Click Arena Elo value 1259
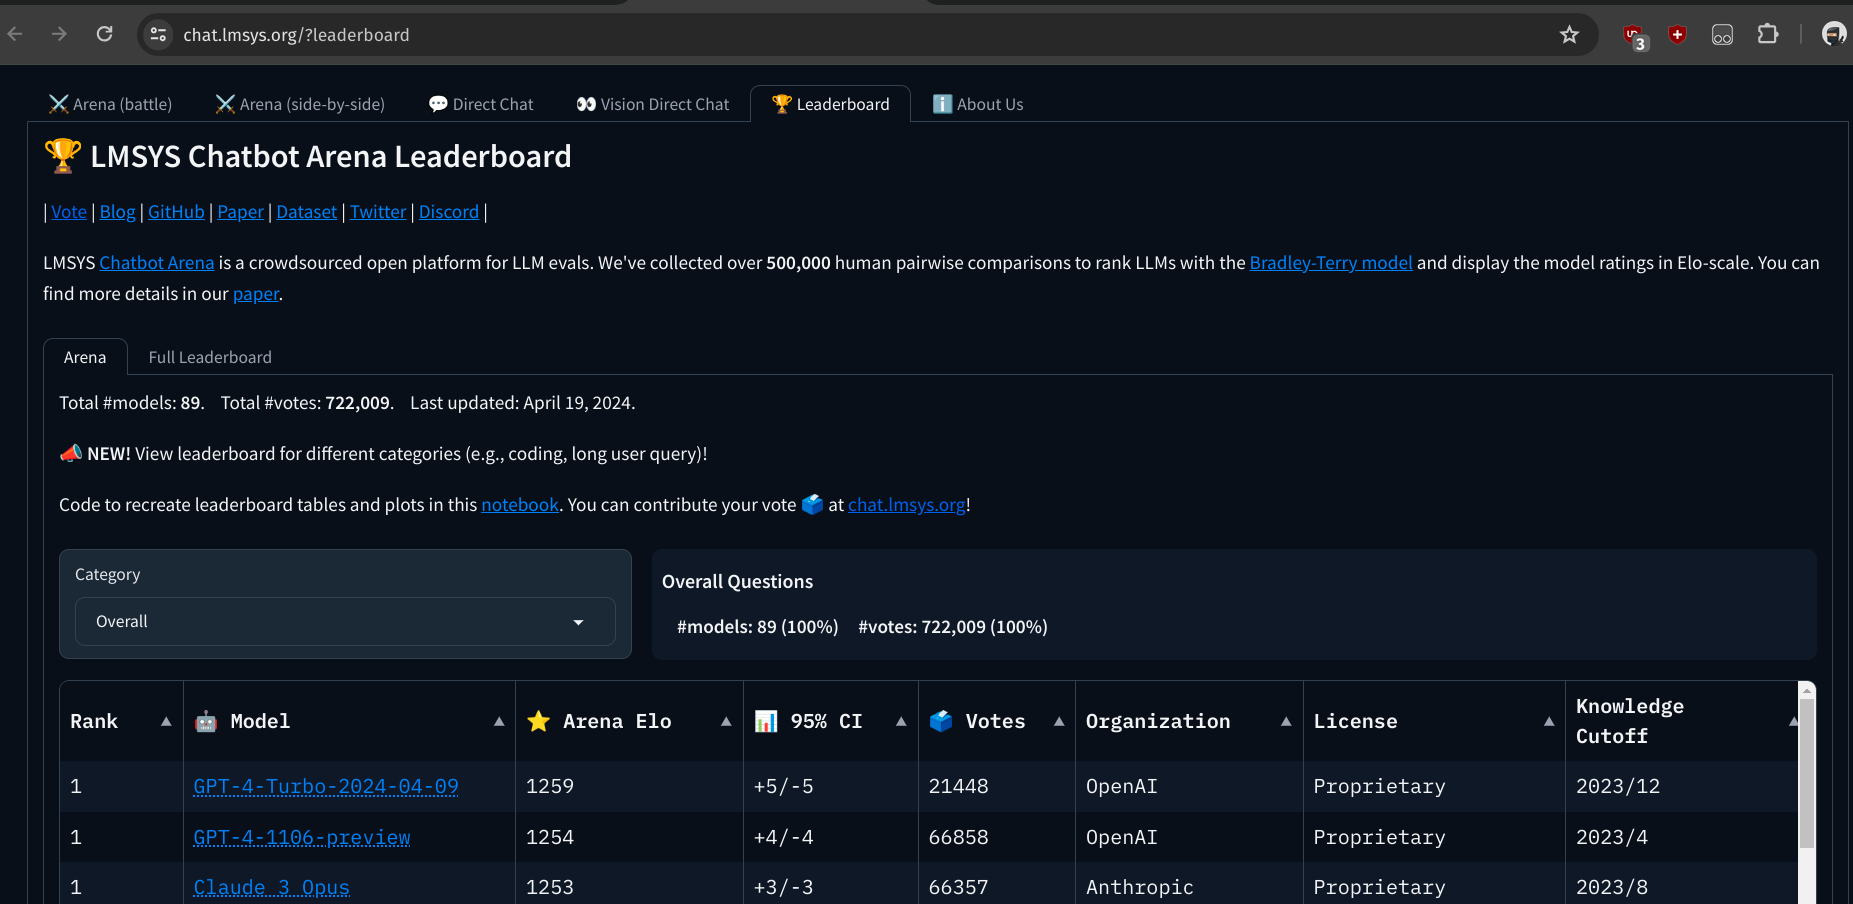This screenshot has height=904, width=1853. (x=550, y=786)
